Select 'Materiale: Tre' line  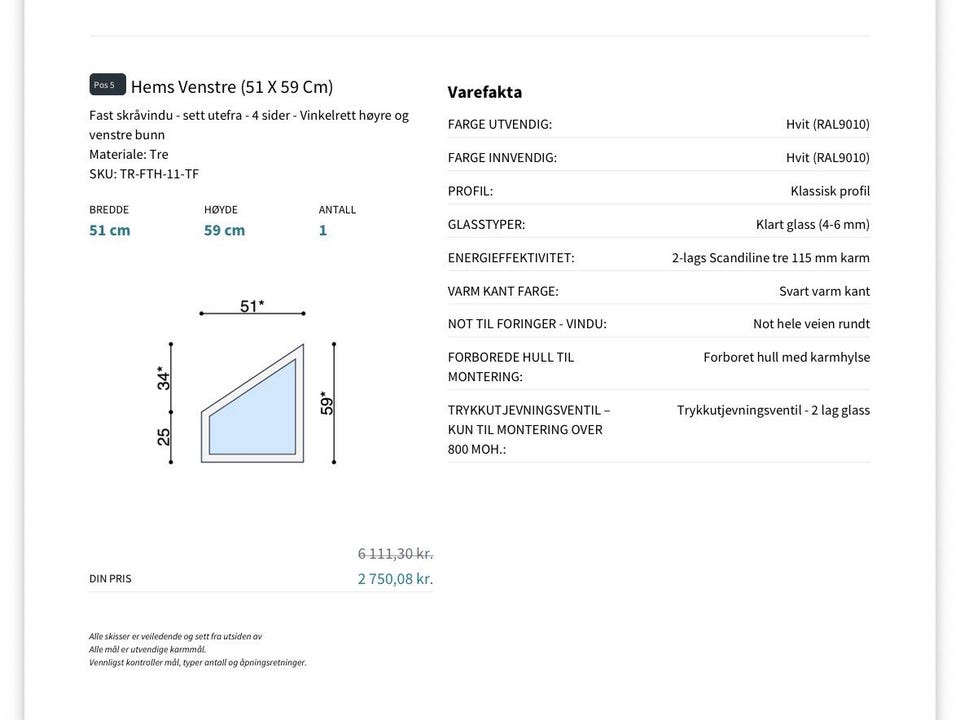(129, 154)
